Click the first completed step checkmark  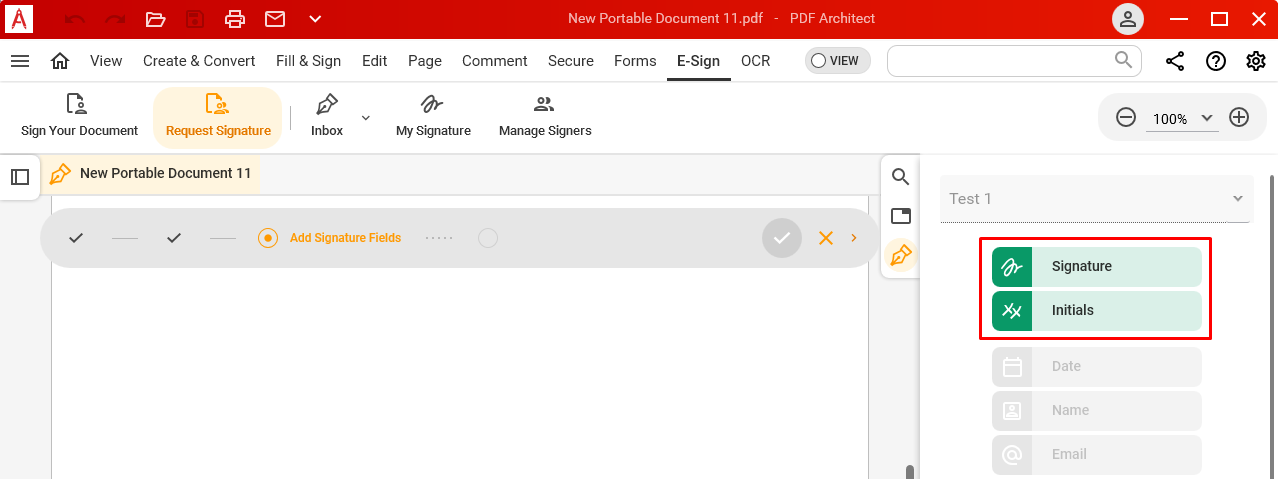click(x=76, y=238)
